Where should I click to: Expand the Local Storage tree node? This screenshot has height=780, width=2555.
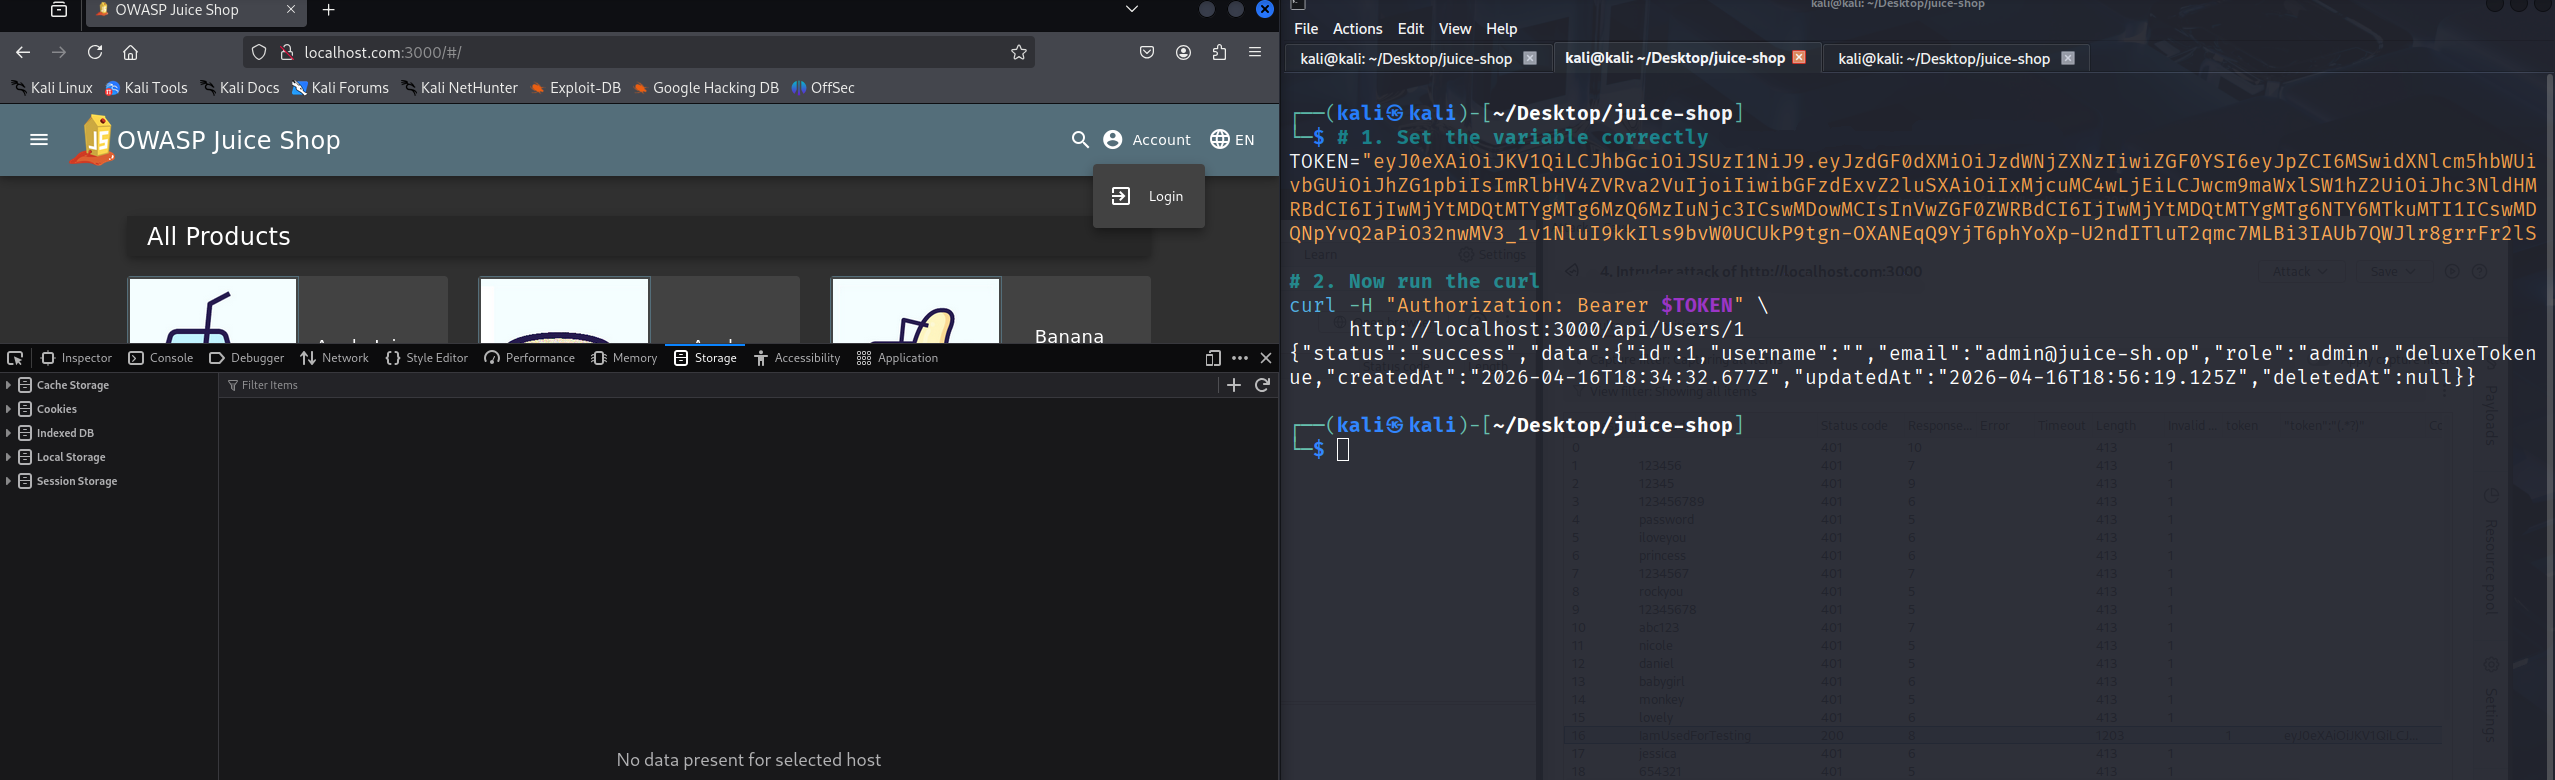click(x=9, y=457)
